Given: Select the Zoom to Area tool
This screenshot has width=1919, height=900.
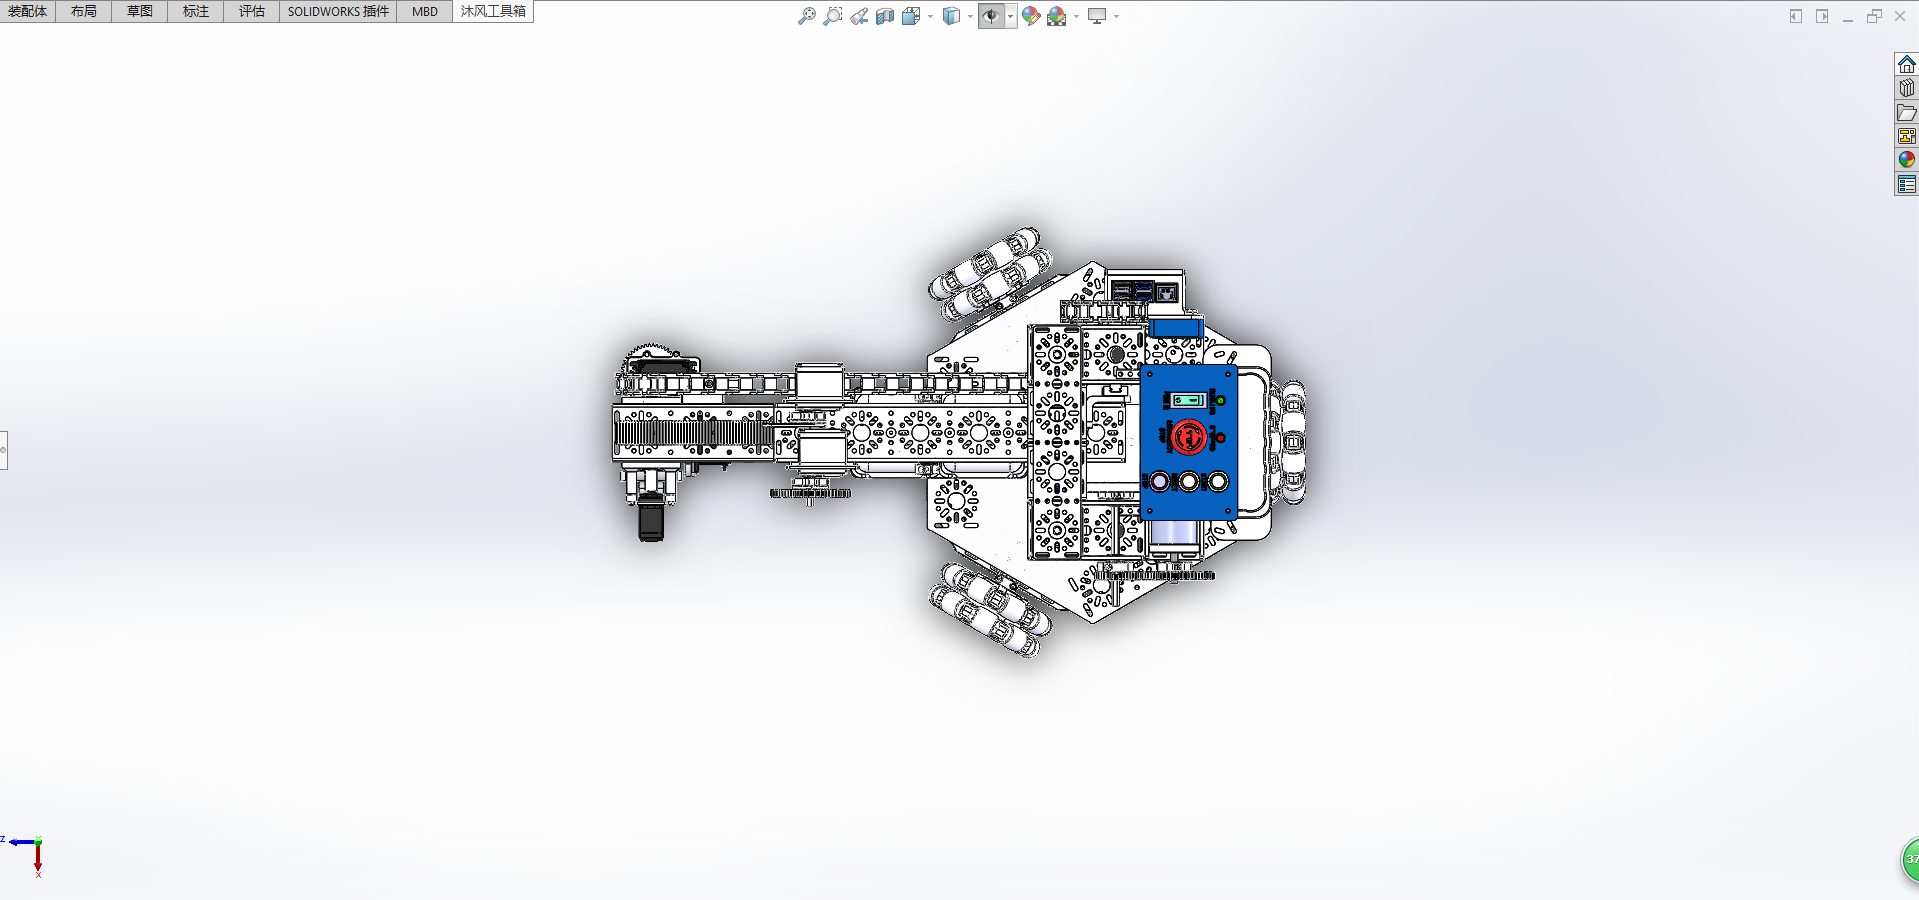Looking at the screenshot, I should pos(833,16).
